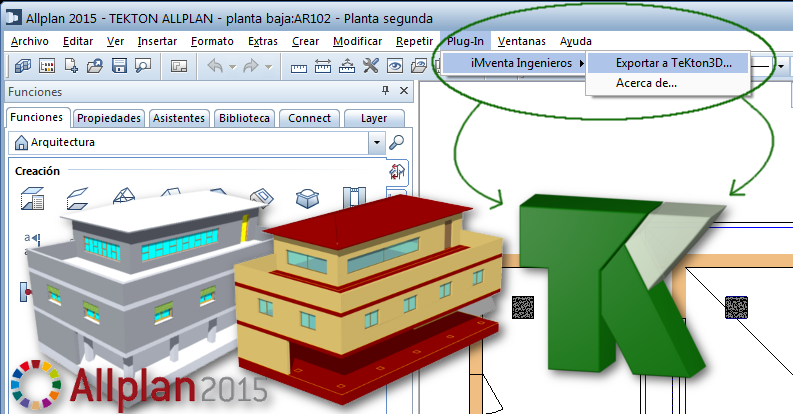Open the dropdown arrow next to Redo

(269, 67)
